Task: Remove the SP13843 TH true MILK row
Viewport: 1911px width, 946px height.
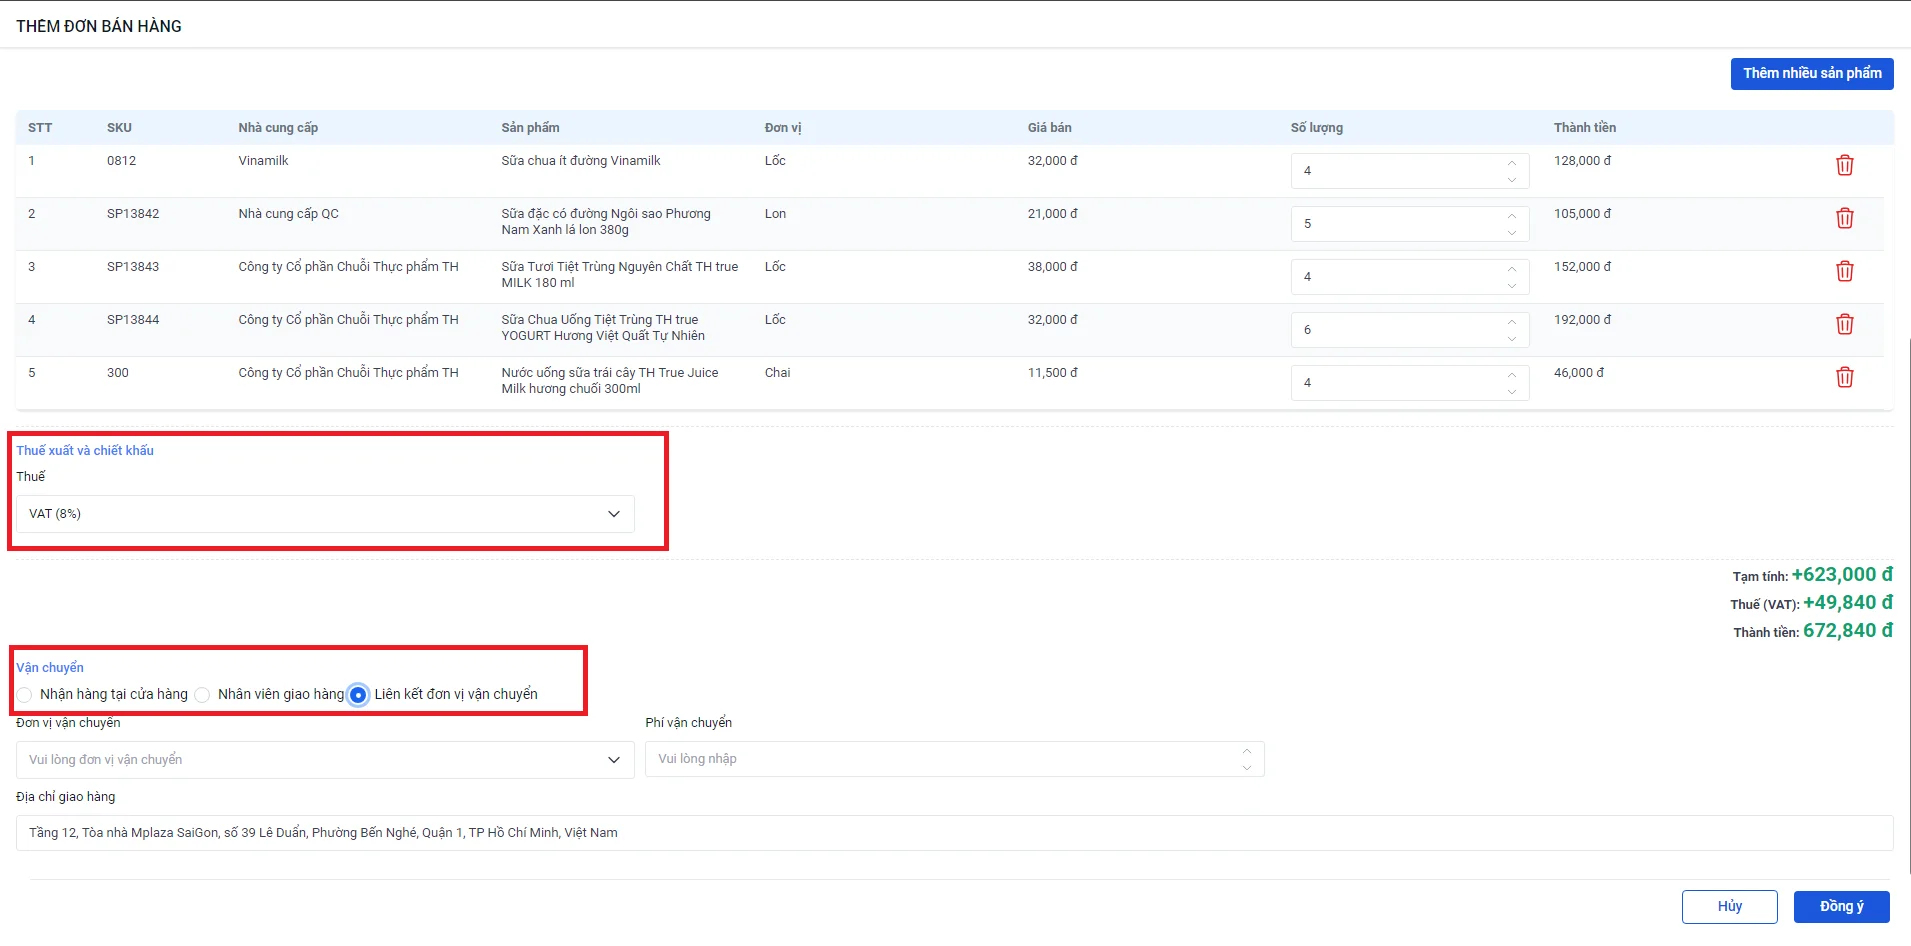Action: coord(1845,272)
